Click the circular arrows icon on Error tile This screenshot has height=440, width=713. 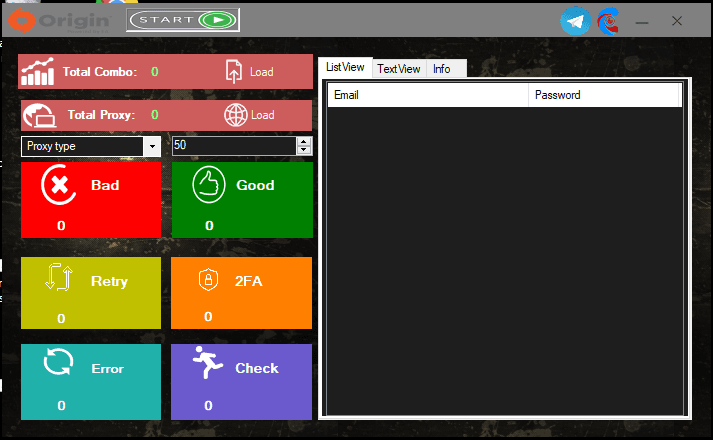(x=58, y=364)
